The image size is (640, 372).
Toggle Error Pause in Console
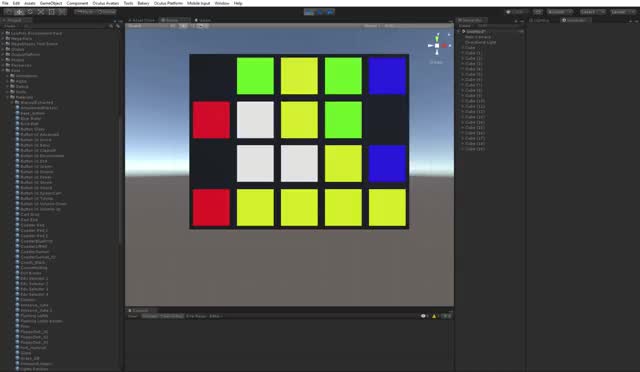pos(197,316)
